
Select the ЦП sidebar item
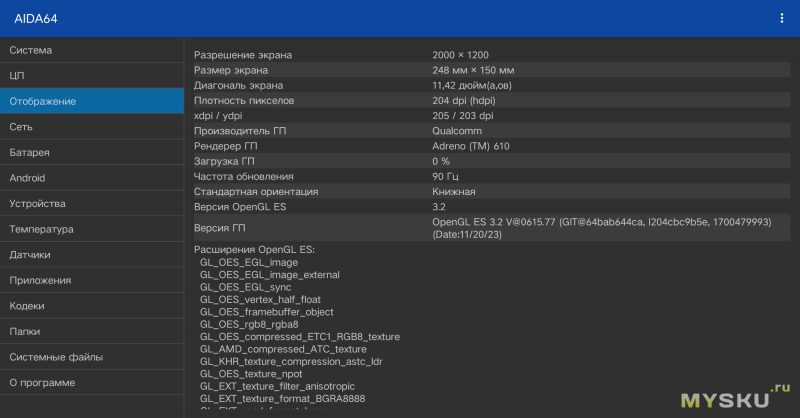tap(92, 76)
